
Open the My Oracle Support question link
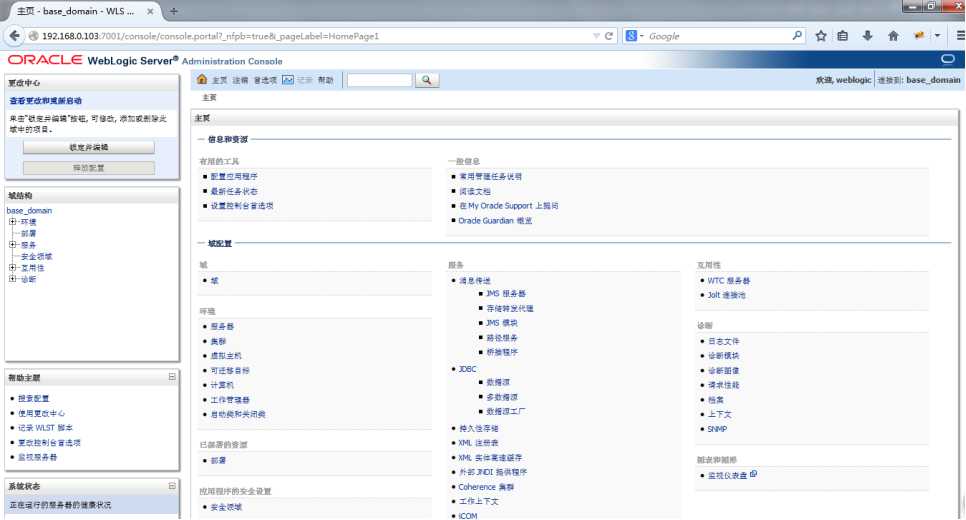pos(509,206)
